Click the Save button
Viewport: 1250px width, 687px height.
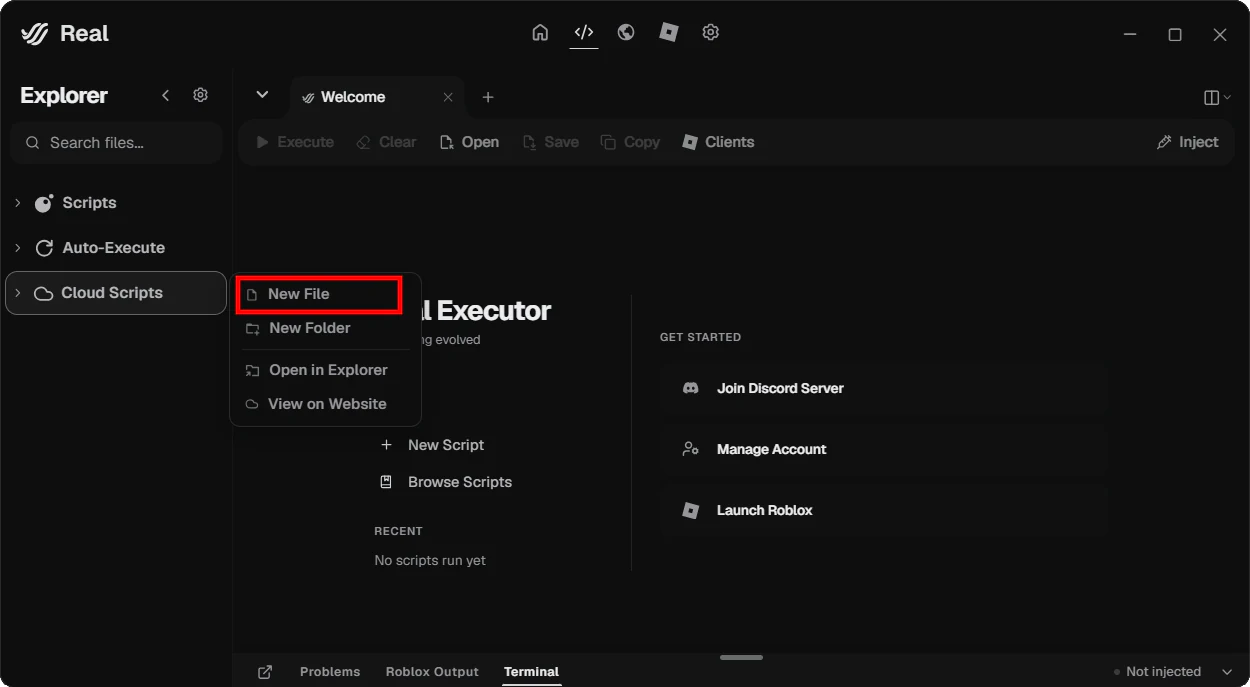551,142
